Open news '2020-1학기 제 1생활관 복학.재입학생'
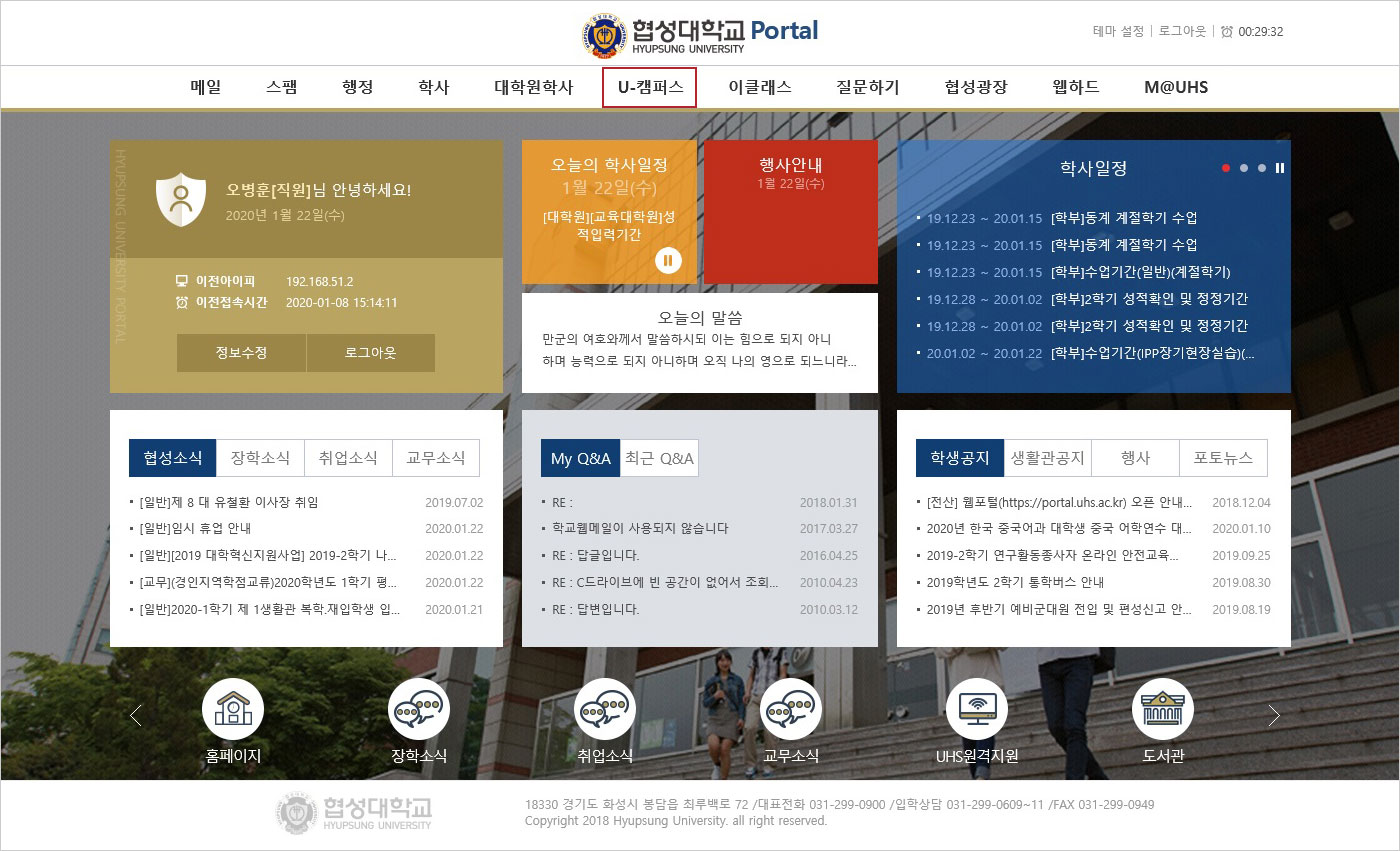1400x851 pixels. pos(270,610)
